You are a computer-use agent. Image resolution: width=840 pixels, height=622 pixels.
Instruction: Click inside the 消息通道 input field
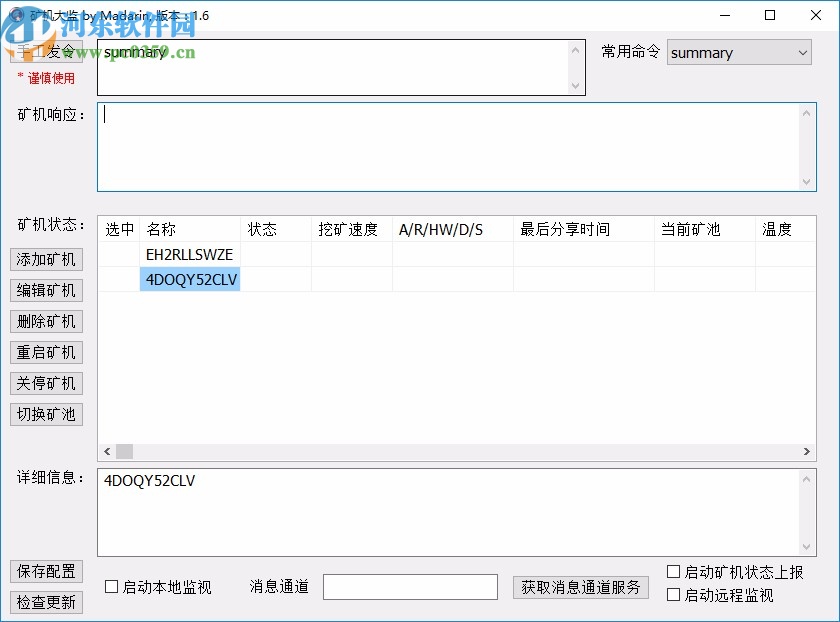click(410, 587)
